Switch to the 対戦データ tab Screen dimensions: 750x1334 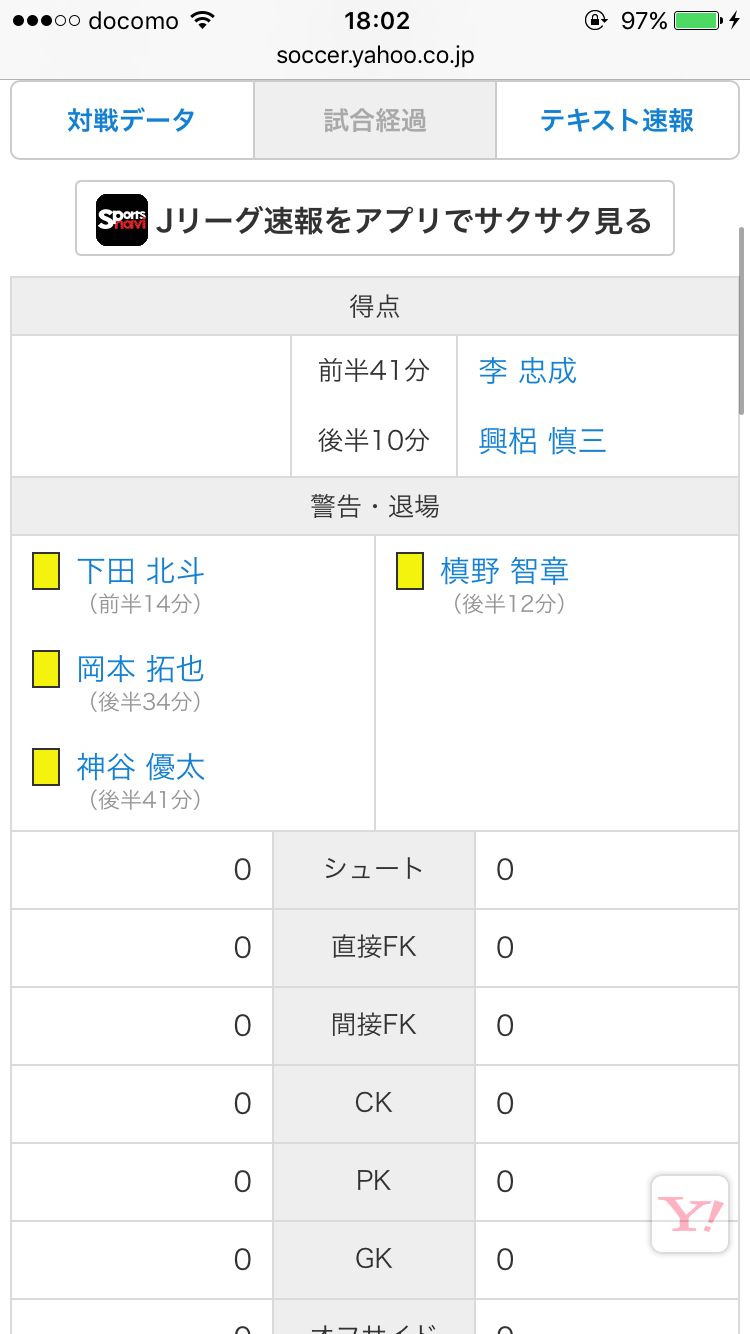tap(132, 121)
